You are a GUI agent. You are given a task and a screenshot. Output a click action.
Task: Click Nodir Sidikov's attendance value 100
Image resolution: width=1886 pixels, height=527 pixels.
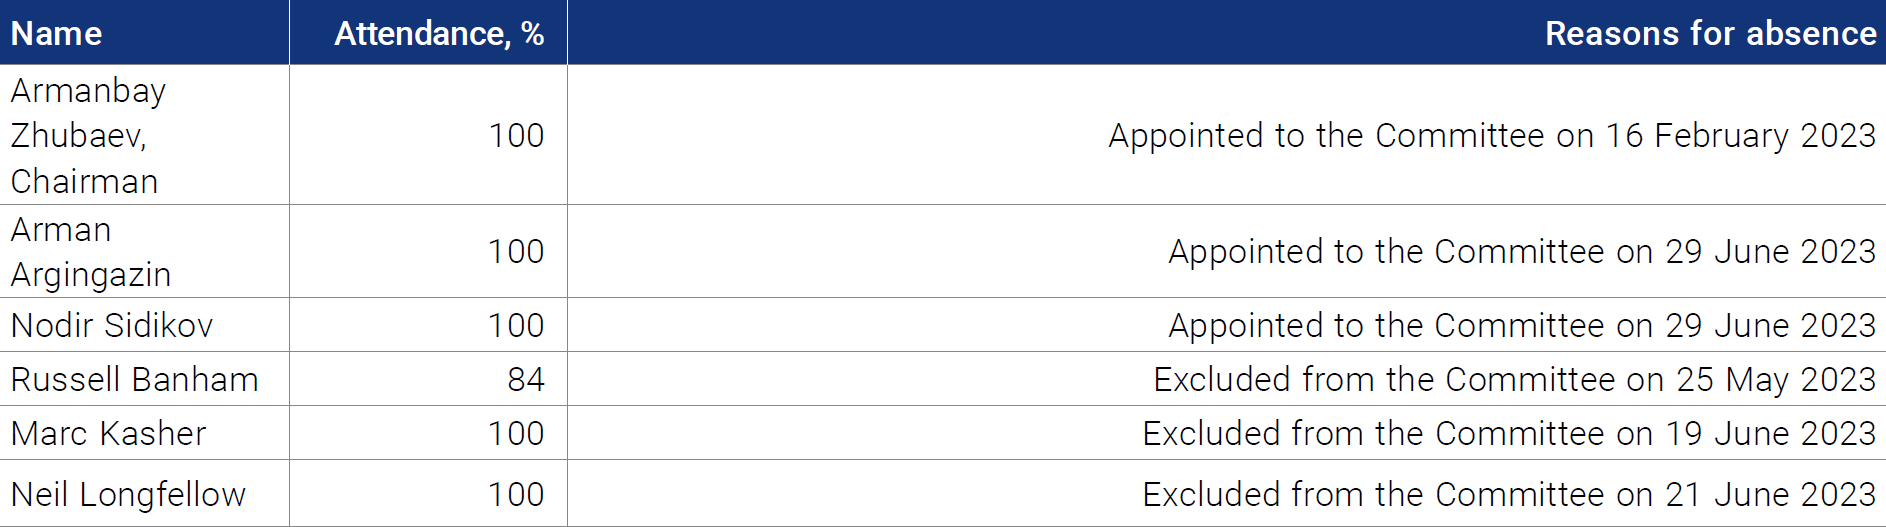[516, 325]
